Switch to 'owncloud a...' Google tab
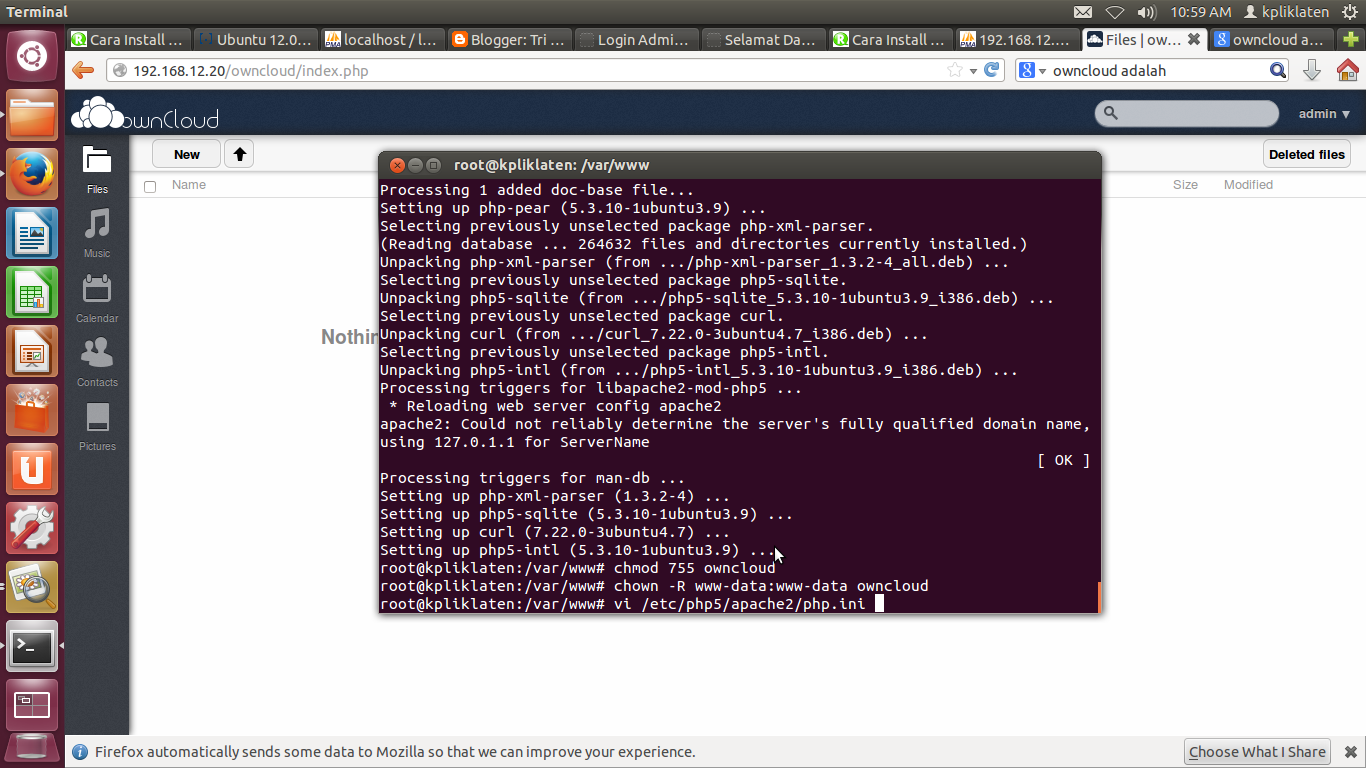1366x768 pixels. pyautogui.click(x=1270, y=40)
